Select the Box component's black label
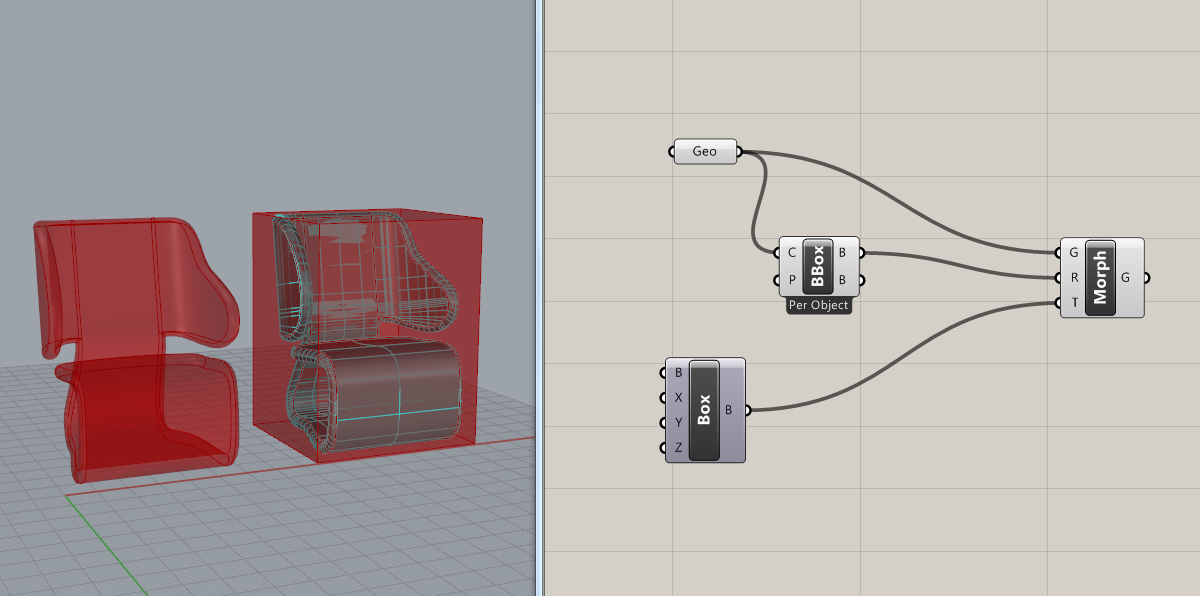This screenshot has width=1200, height=596. [x=704, y=409]
